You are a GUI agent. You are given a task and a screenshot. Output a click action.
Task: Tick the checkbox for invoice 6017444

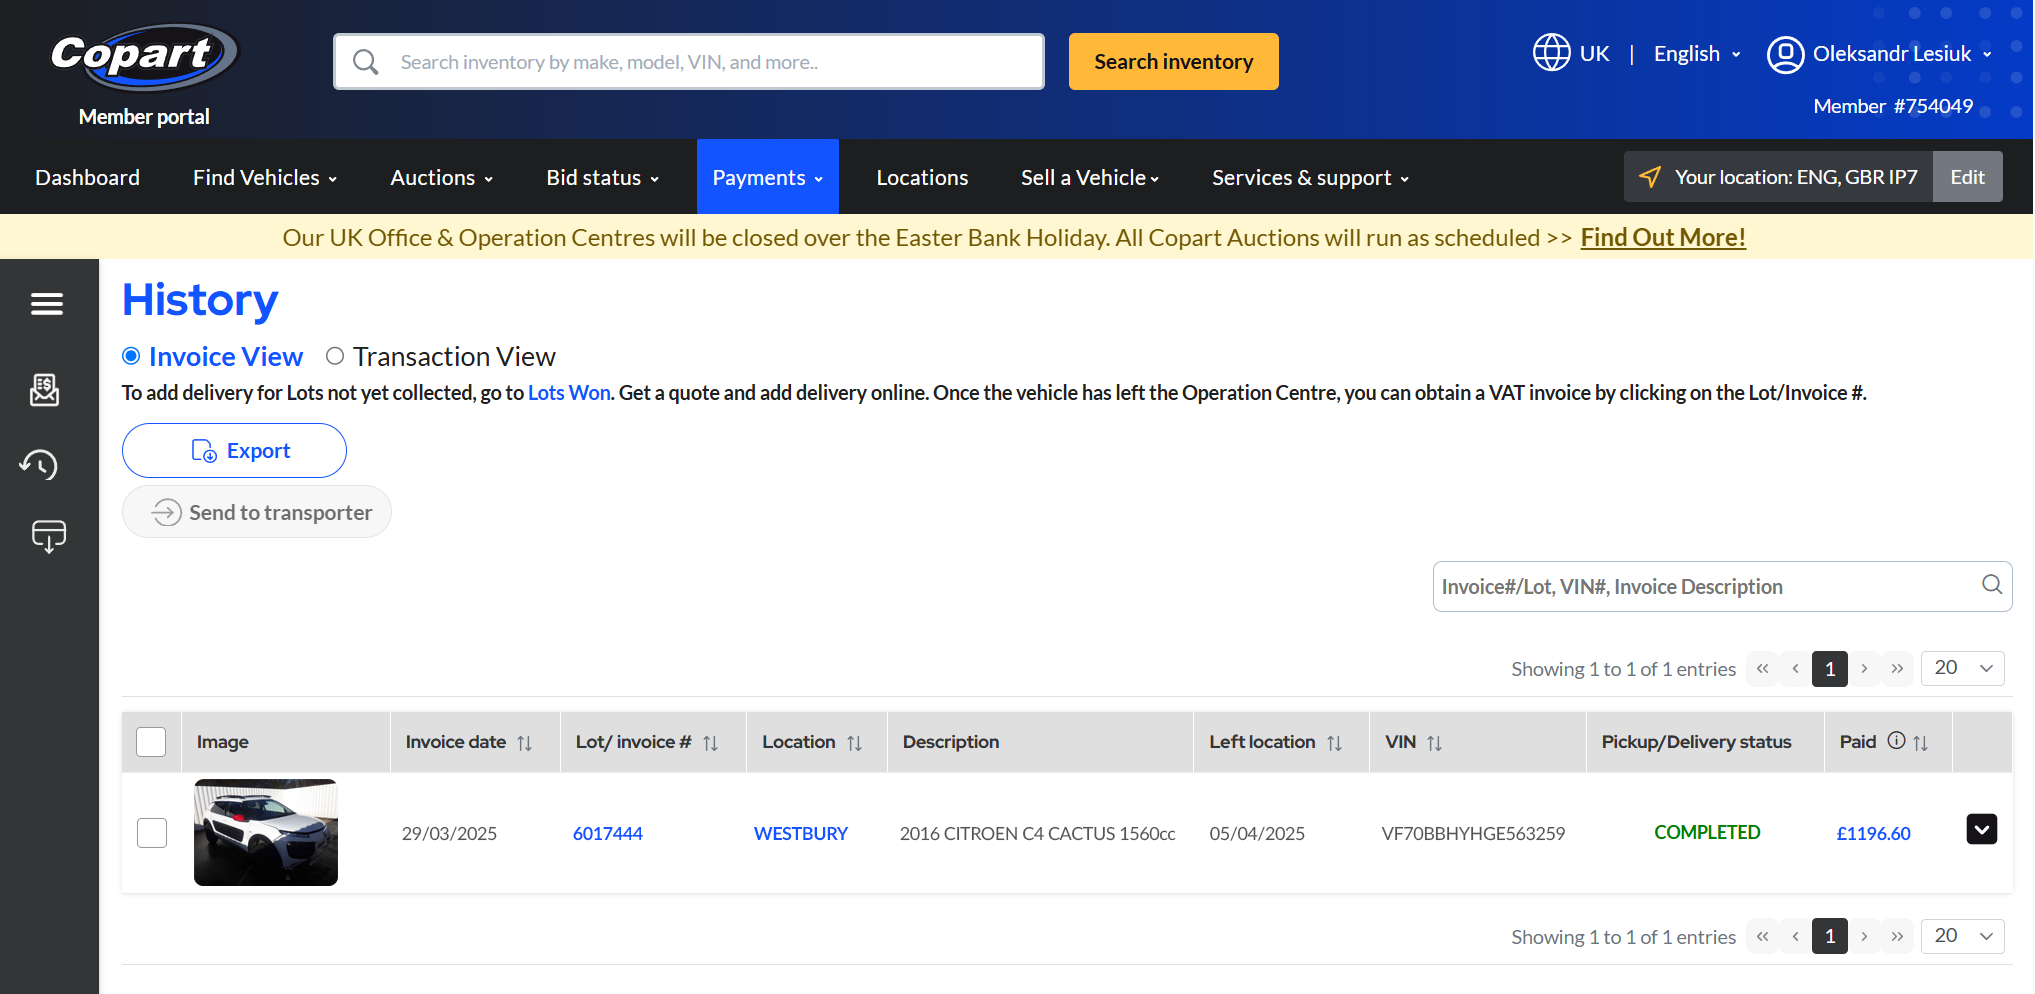152,833
